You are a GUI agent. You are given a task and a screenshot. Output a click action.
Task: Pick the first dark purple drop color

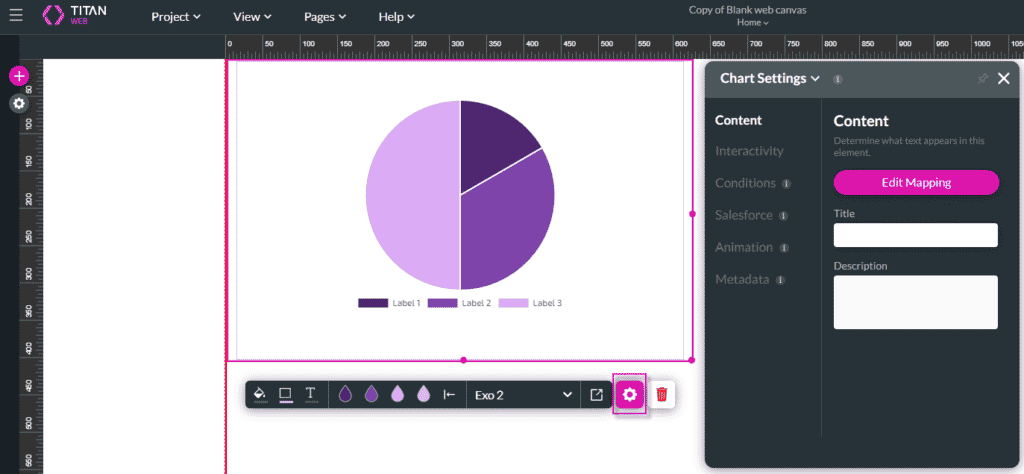coord(345,394)
